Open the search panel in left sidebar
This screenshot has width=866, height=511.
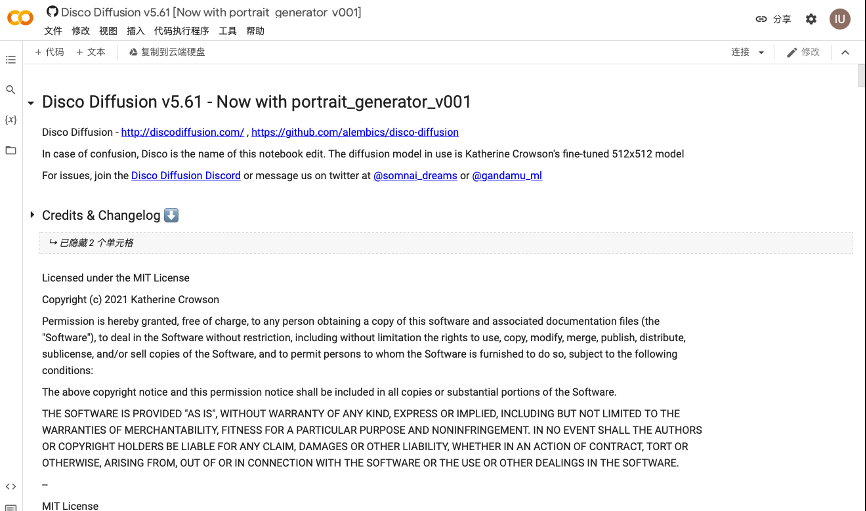(10, 89)
